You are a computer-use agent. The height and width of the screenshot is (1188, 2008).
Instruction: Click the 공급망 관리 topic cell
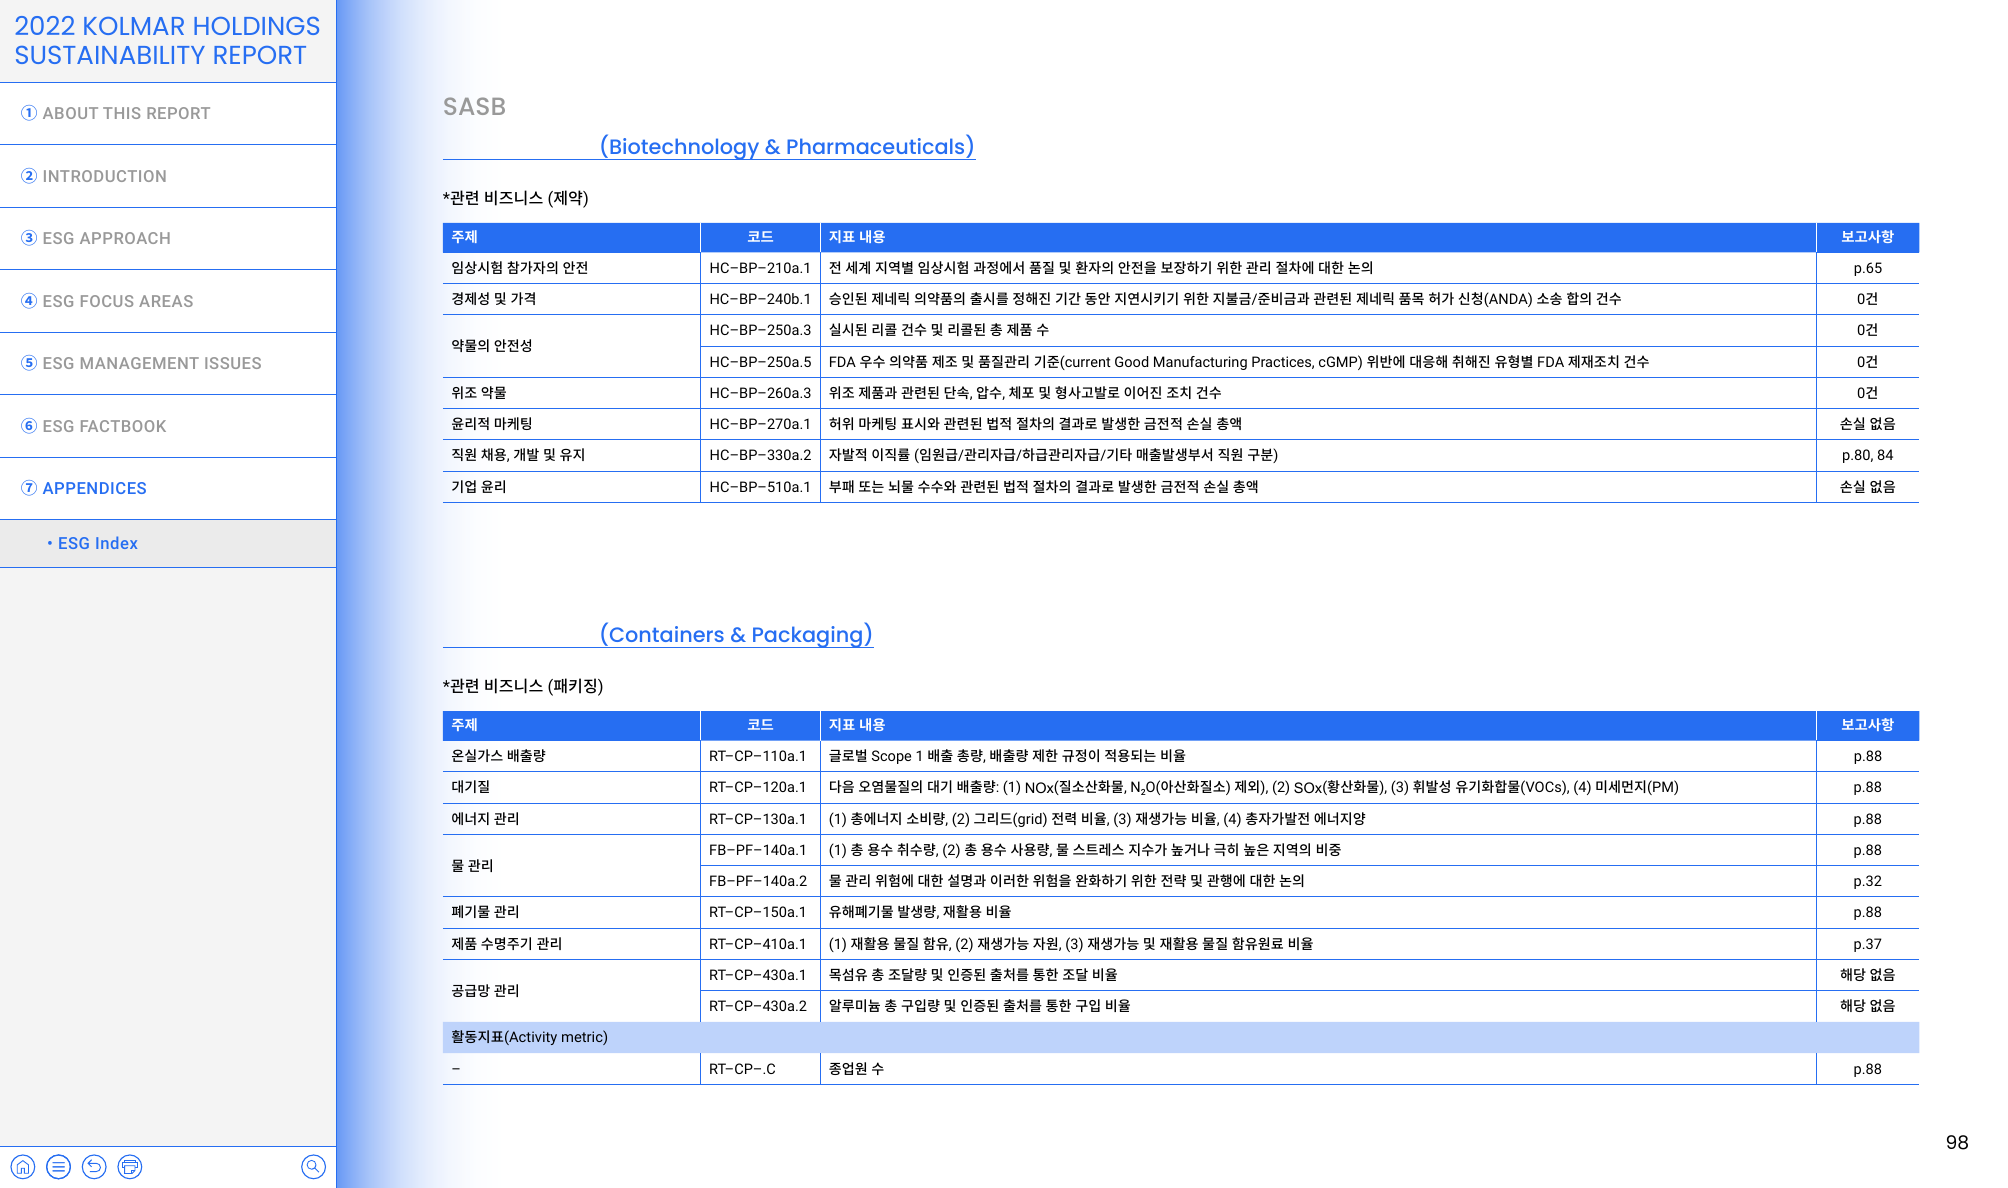(571, 991)
